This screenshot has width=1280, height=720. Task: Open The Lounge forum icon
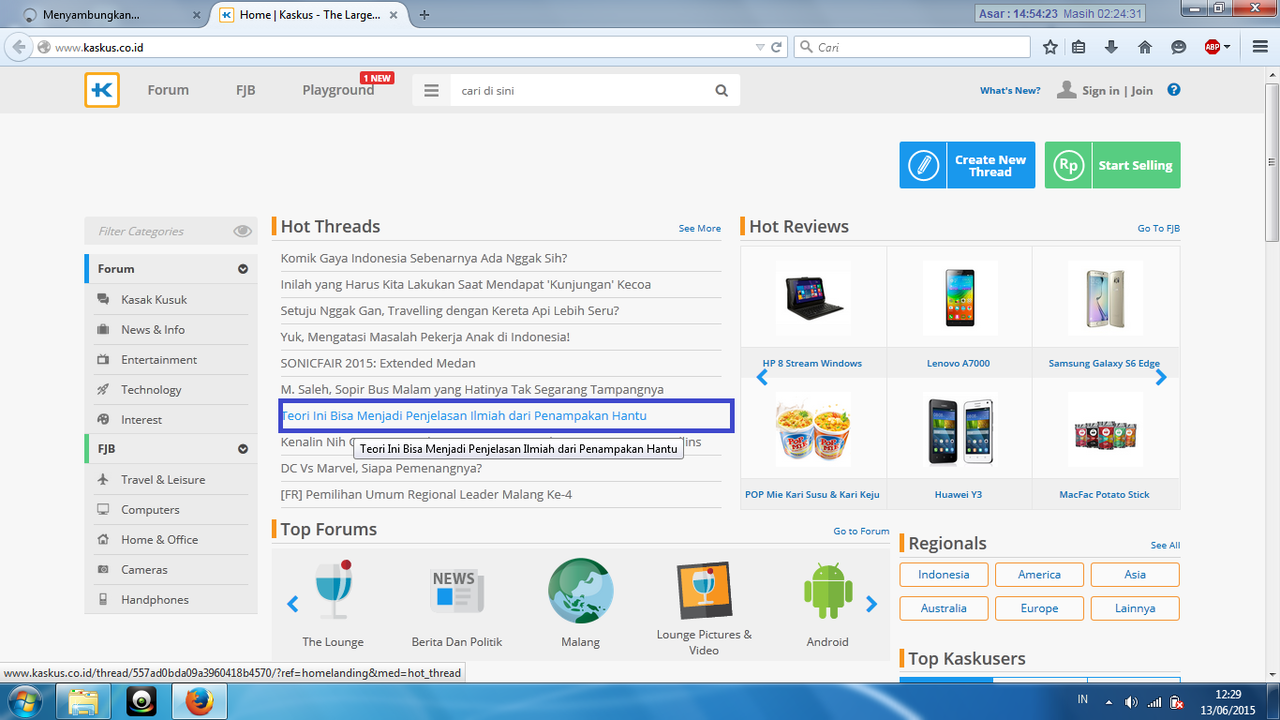tap(333, 592)
